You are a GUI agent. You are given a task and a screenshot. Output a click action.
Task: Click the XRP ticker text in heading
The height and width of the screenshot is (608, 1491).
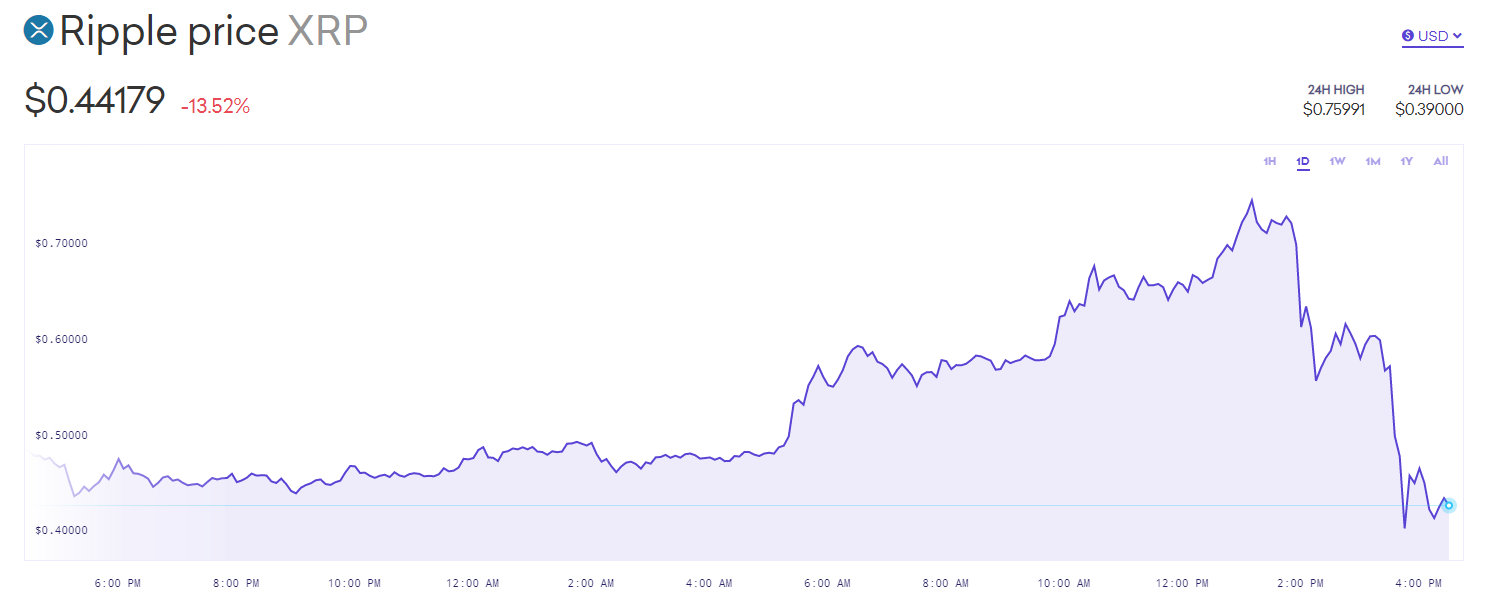[x=328, y=31]
